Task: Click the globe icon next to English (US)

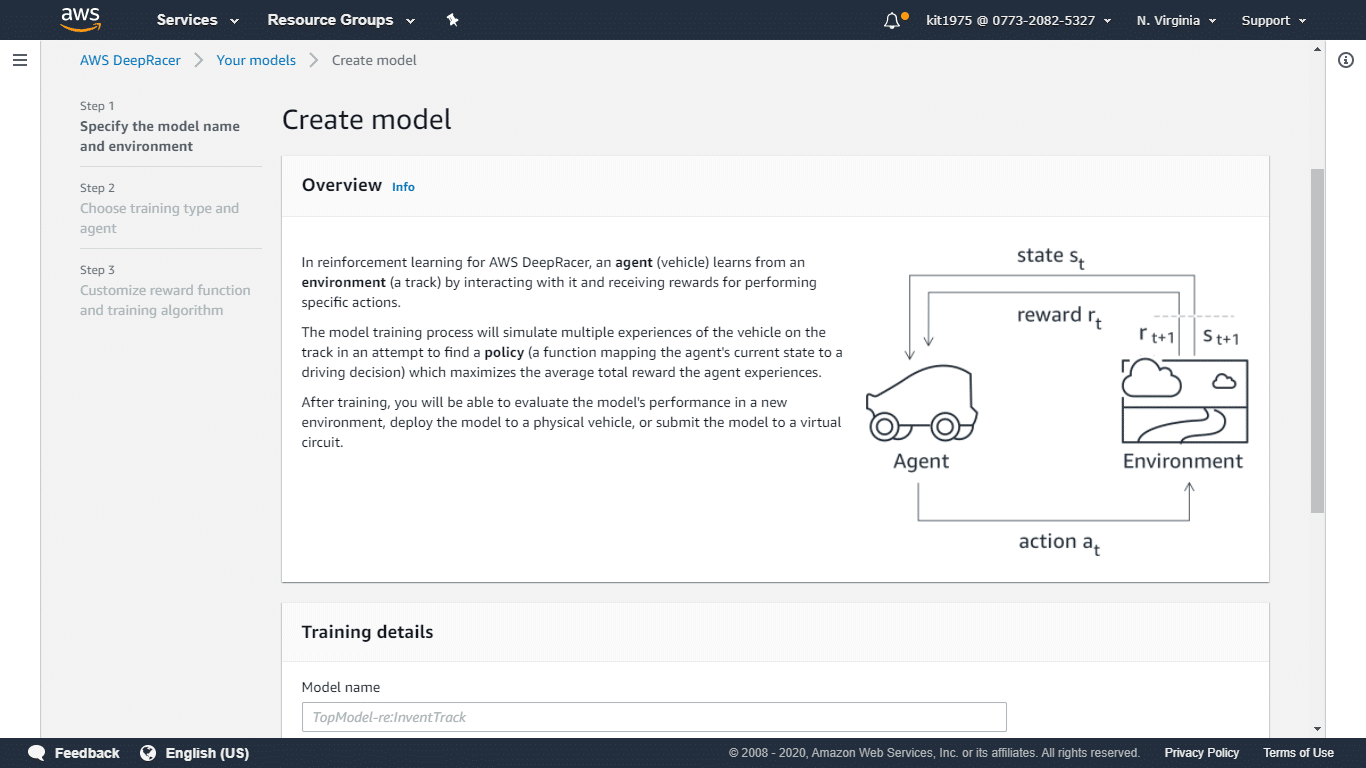Action: tap(148, 752)
